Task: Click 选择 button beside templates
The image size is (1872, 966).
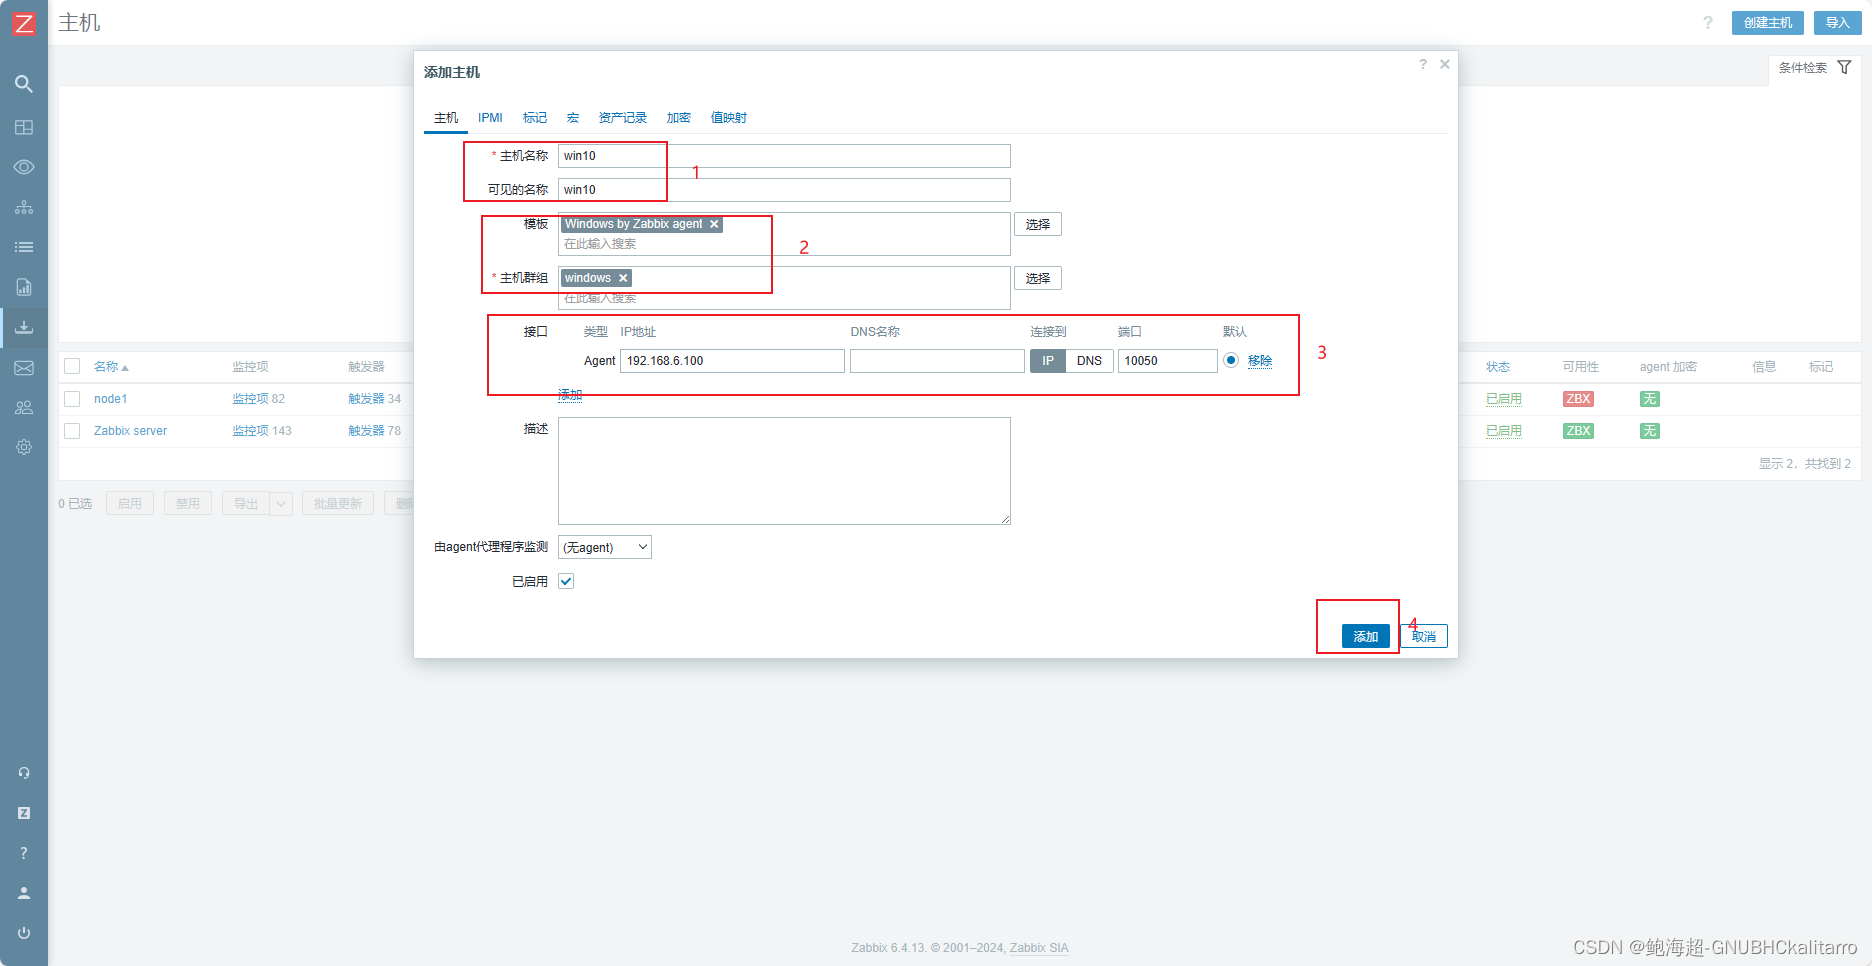Action: [x=1038, y=224]
